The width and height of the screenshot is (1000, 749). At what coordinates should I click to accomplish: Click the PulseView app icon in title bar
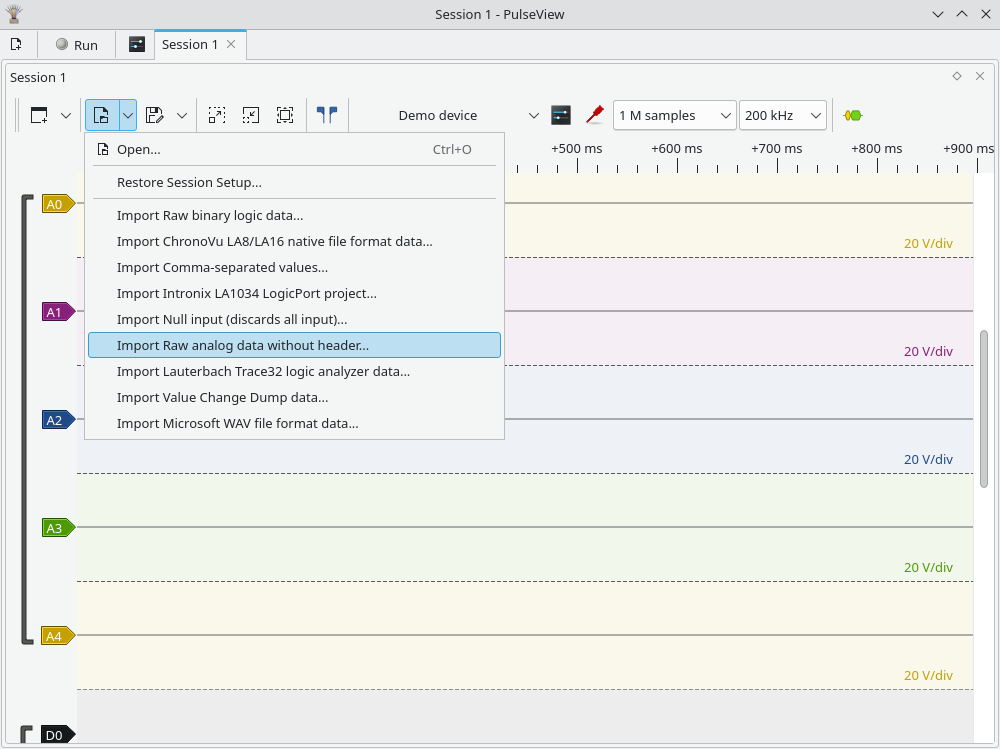(x=13, y=14)
